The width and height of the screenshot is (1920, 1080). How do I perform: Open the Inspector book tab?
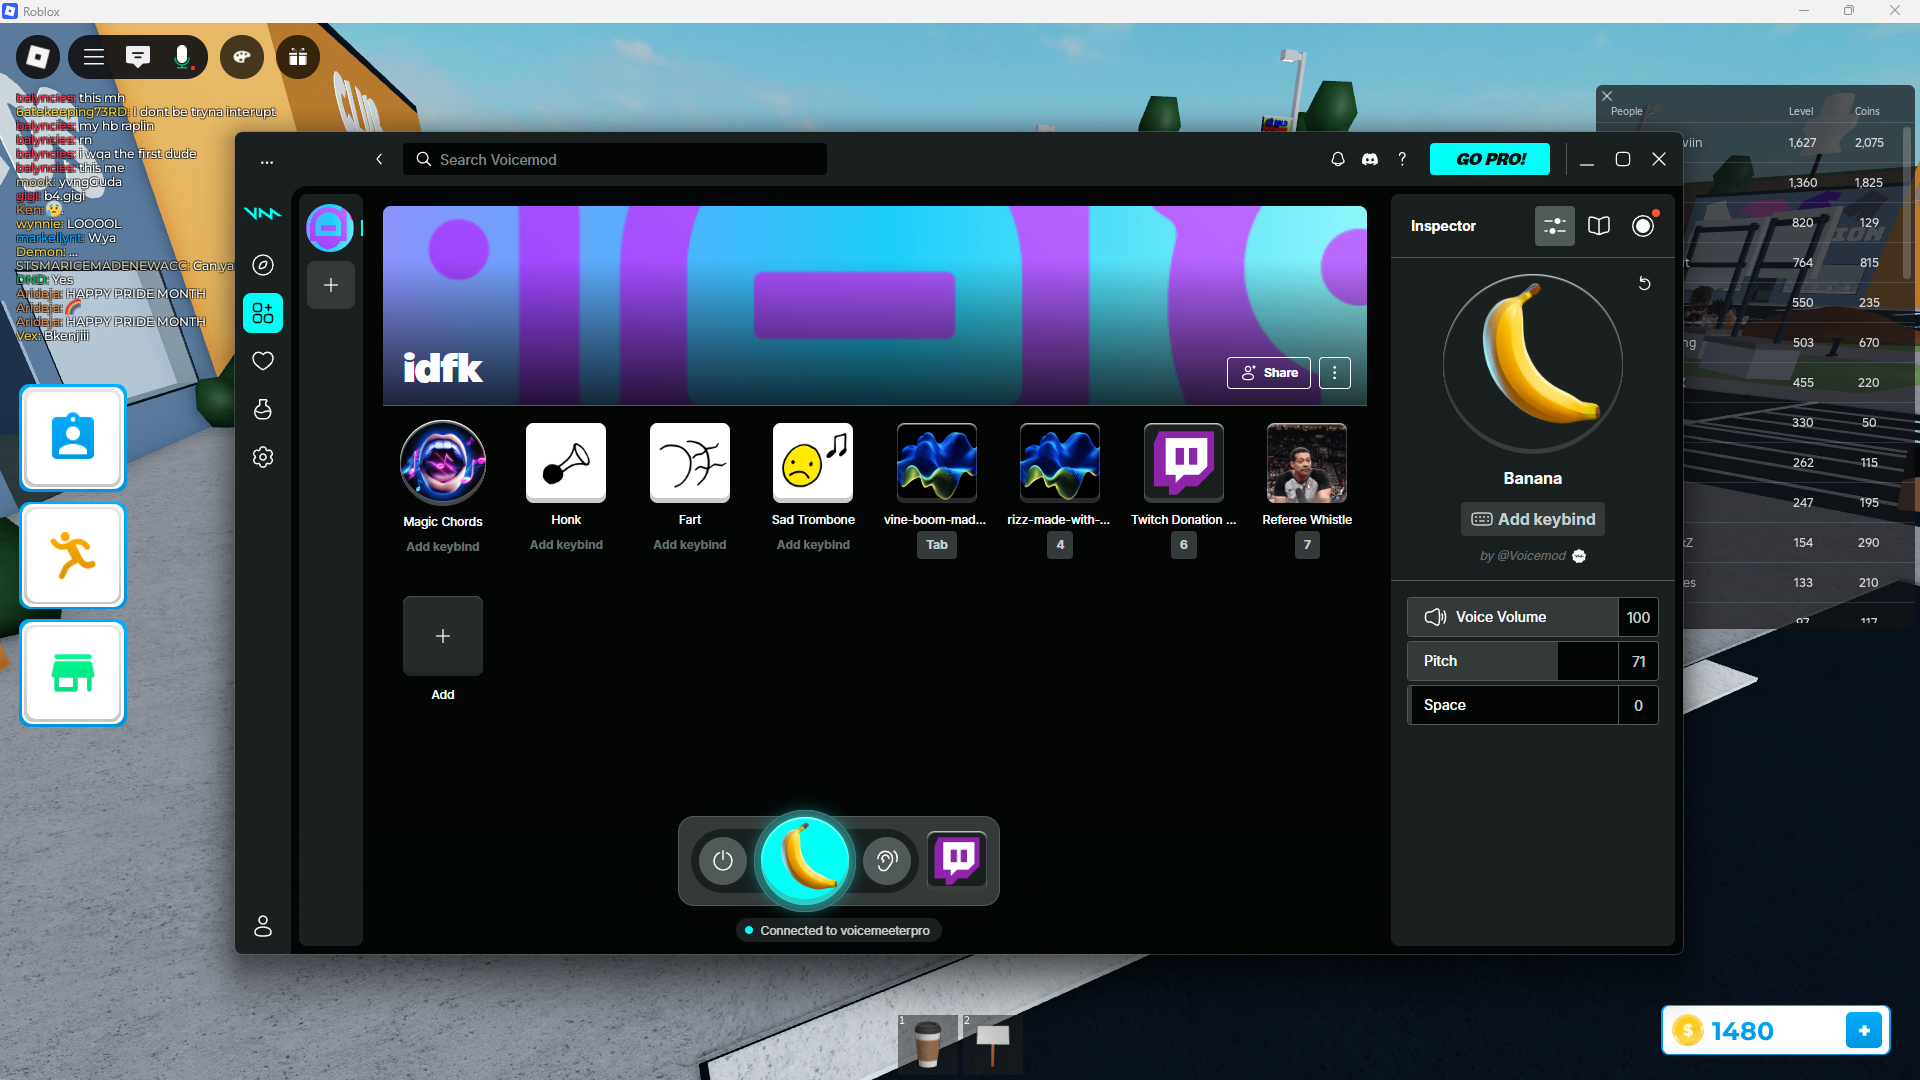pyautogui.click(x=1599, y=226)
